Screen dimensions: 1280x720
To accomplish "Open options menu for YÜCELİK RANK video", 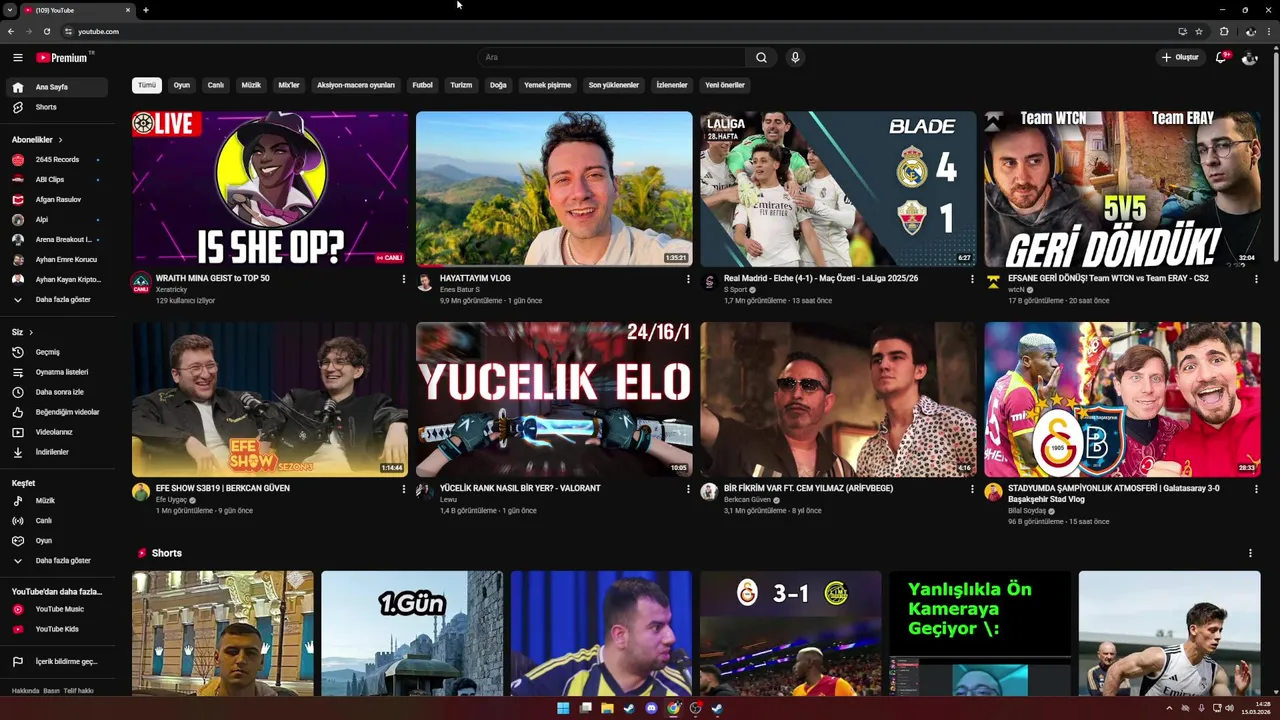I will click(688, 489).
